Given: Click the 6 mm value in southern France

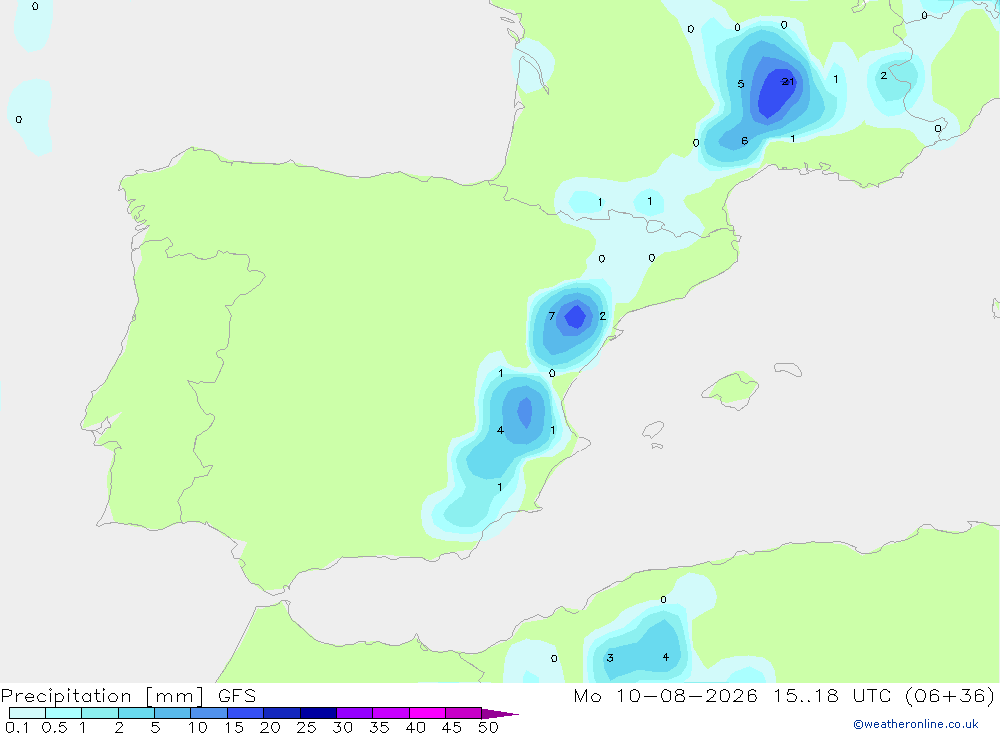Looking at the screenshot, I should 744,141.
